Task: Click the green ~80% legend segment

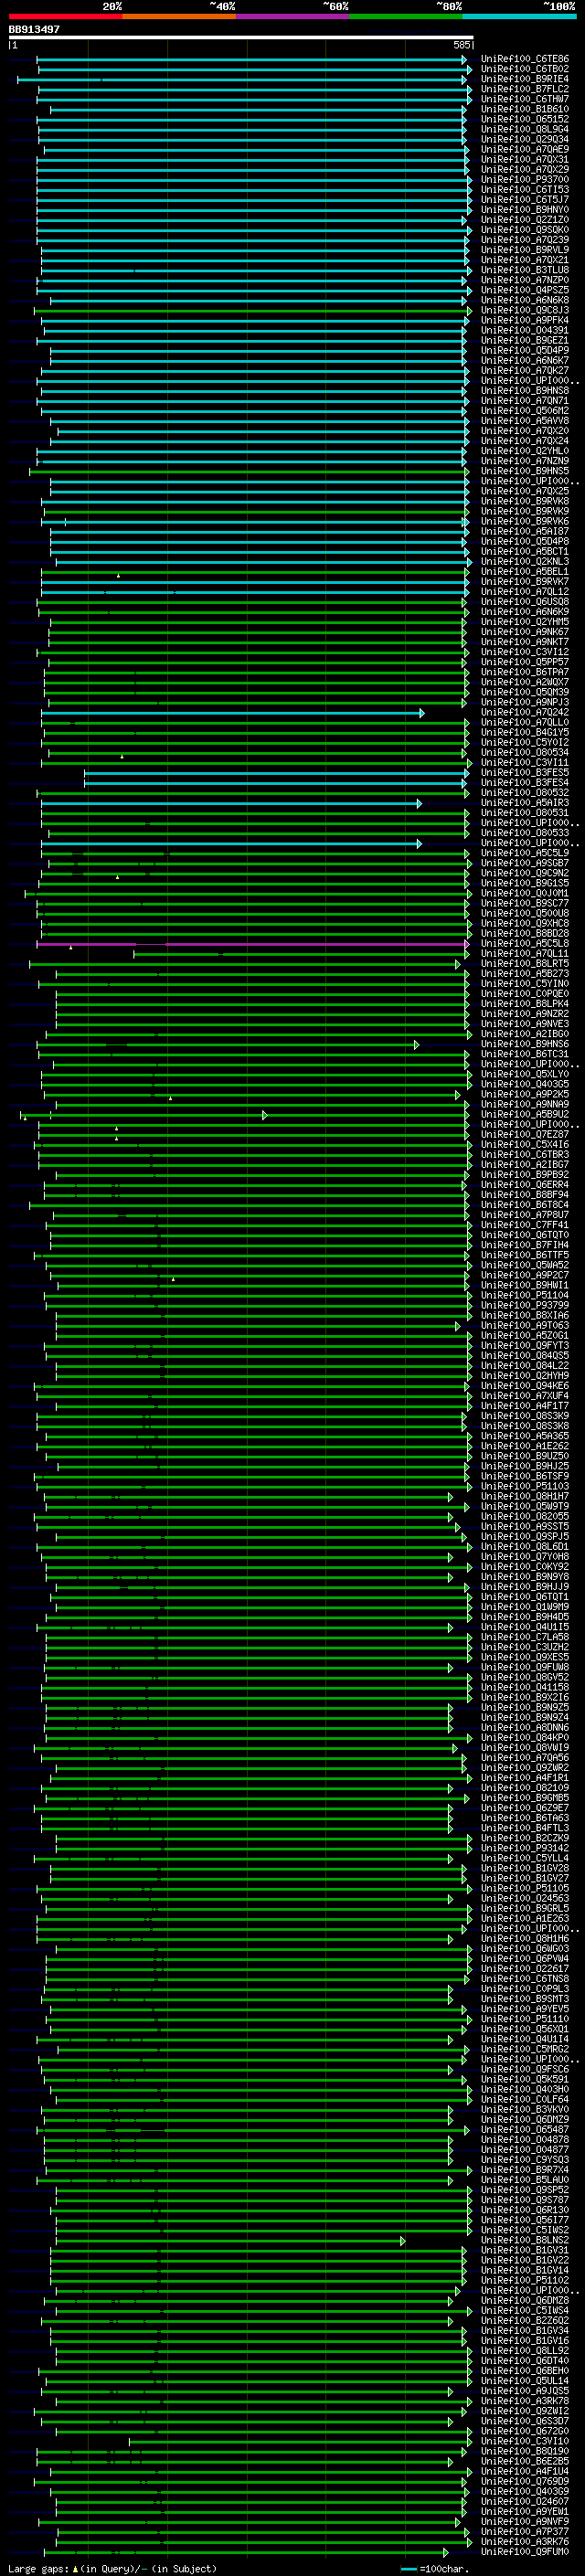Action: pyautogui.click(x=406, y=16)
